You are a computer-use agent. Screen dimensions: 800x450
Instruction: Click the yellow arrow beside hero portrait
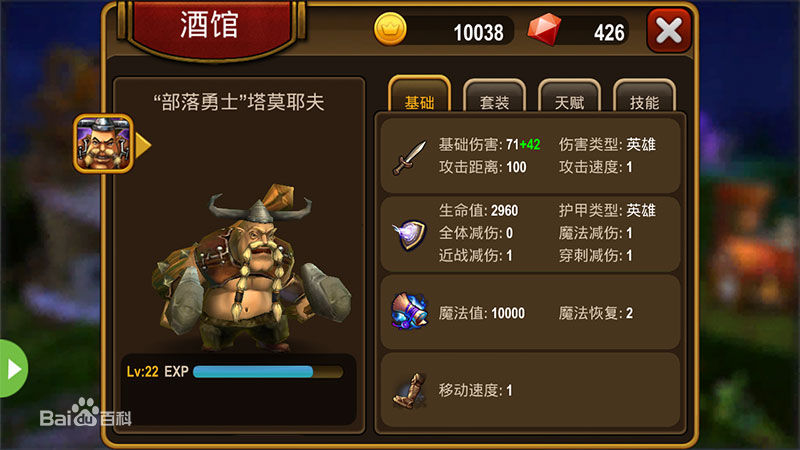click(143, 145)
